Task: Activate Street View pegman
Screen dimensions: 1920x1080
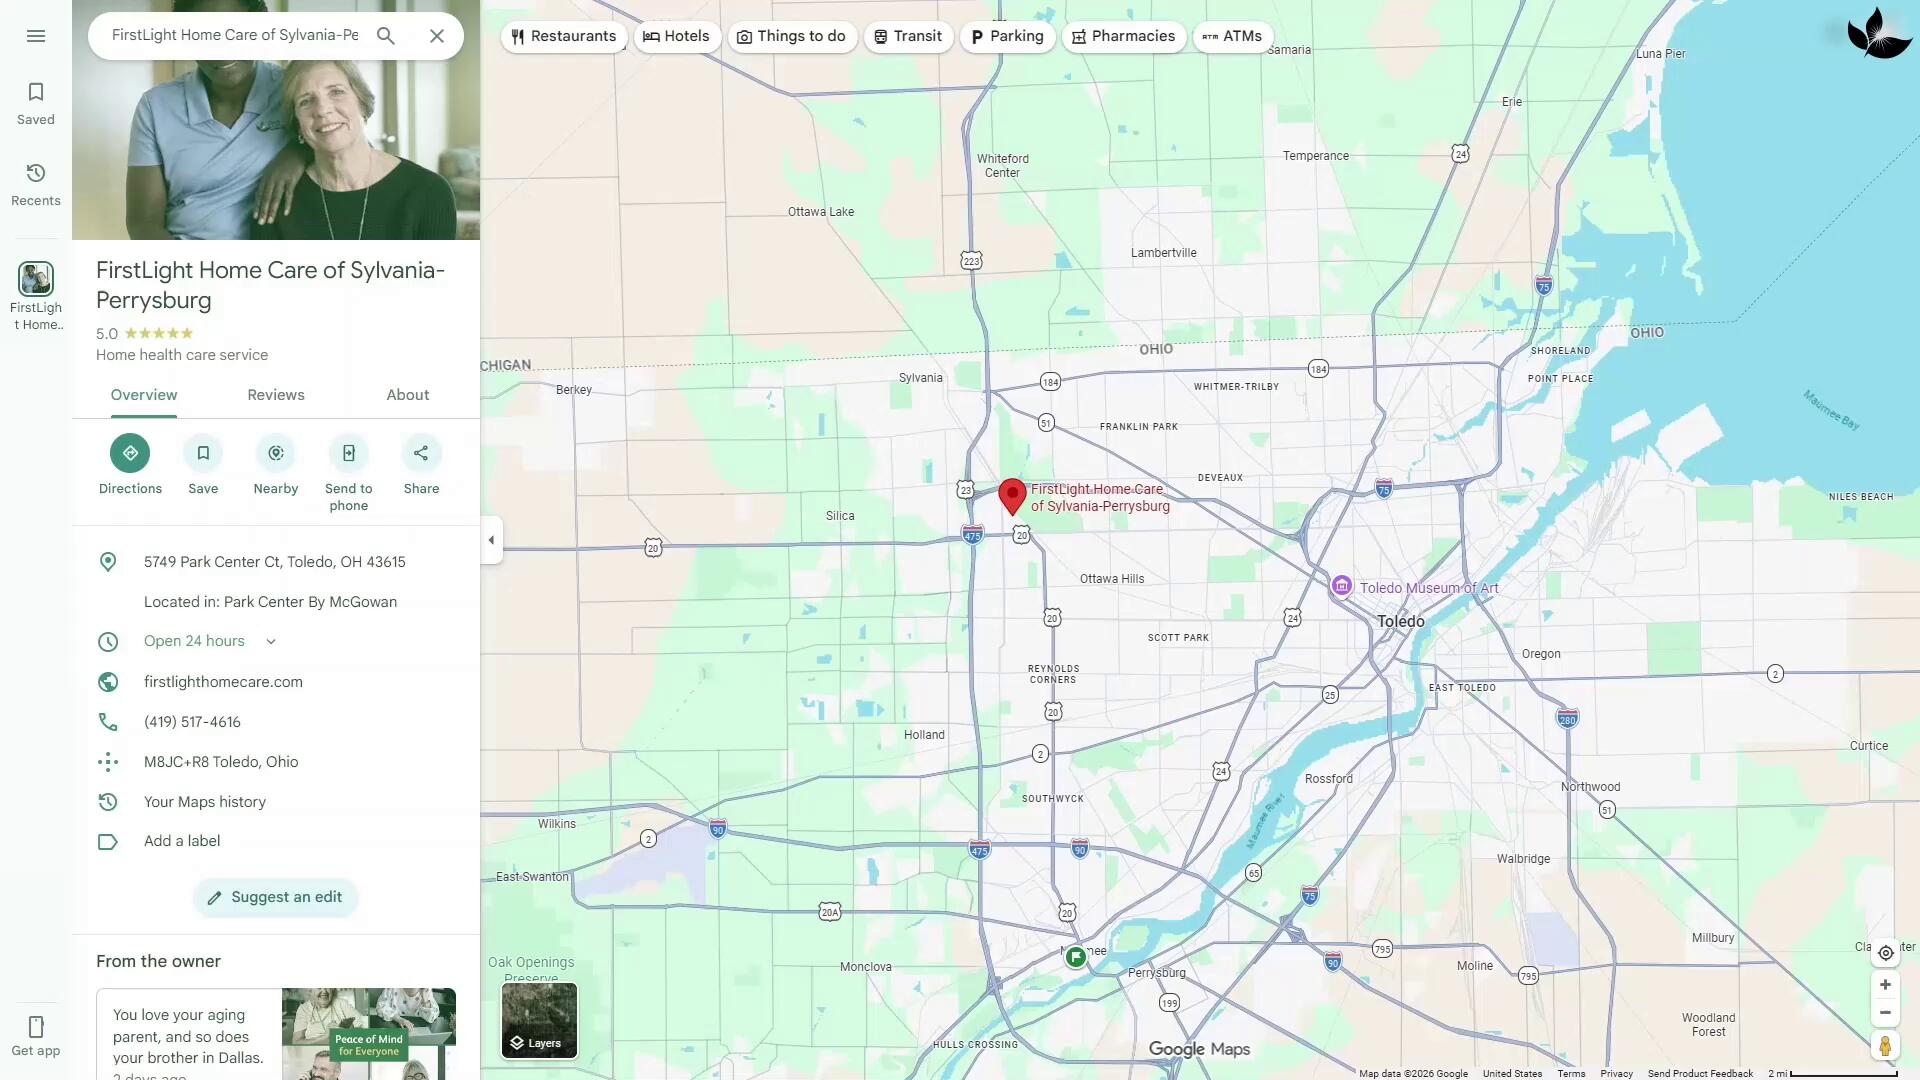Action: 1885,1046
